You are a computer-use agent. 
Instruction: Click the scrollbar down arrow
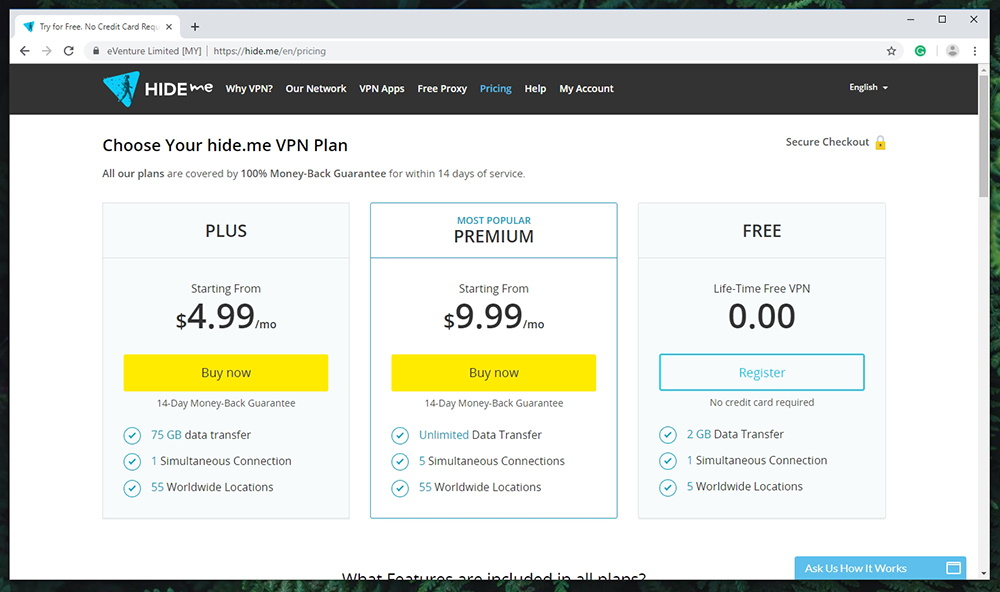(983, 573)
